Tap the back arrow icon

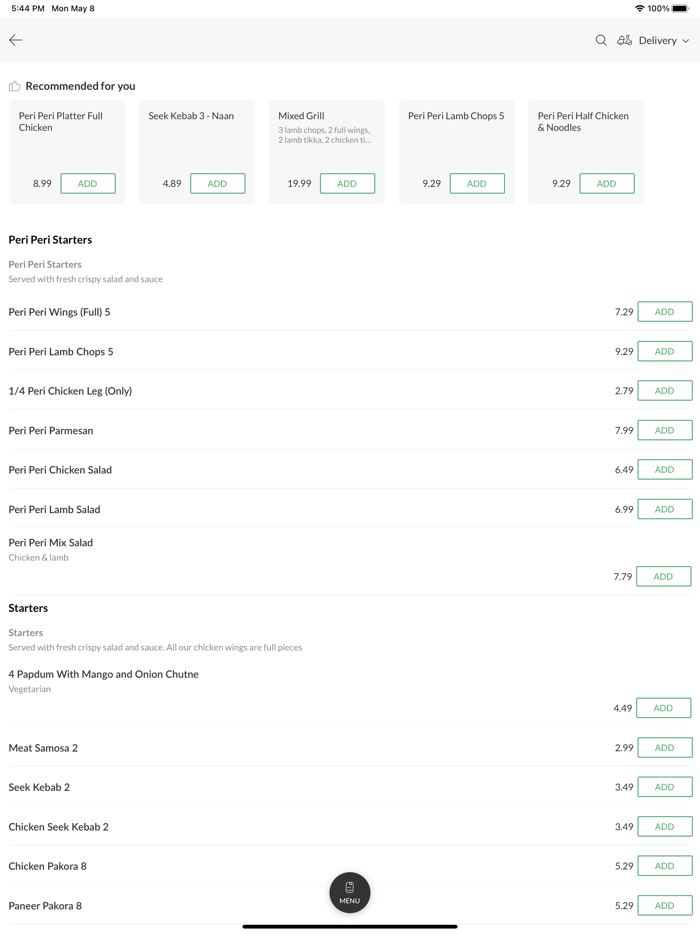point(16,40)
